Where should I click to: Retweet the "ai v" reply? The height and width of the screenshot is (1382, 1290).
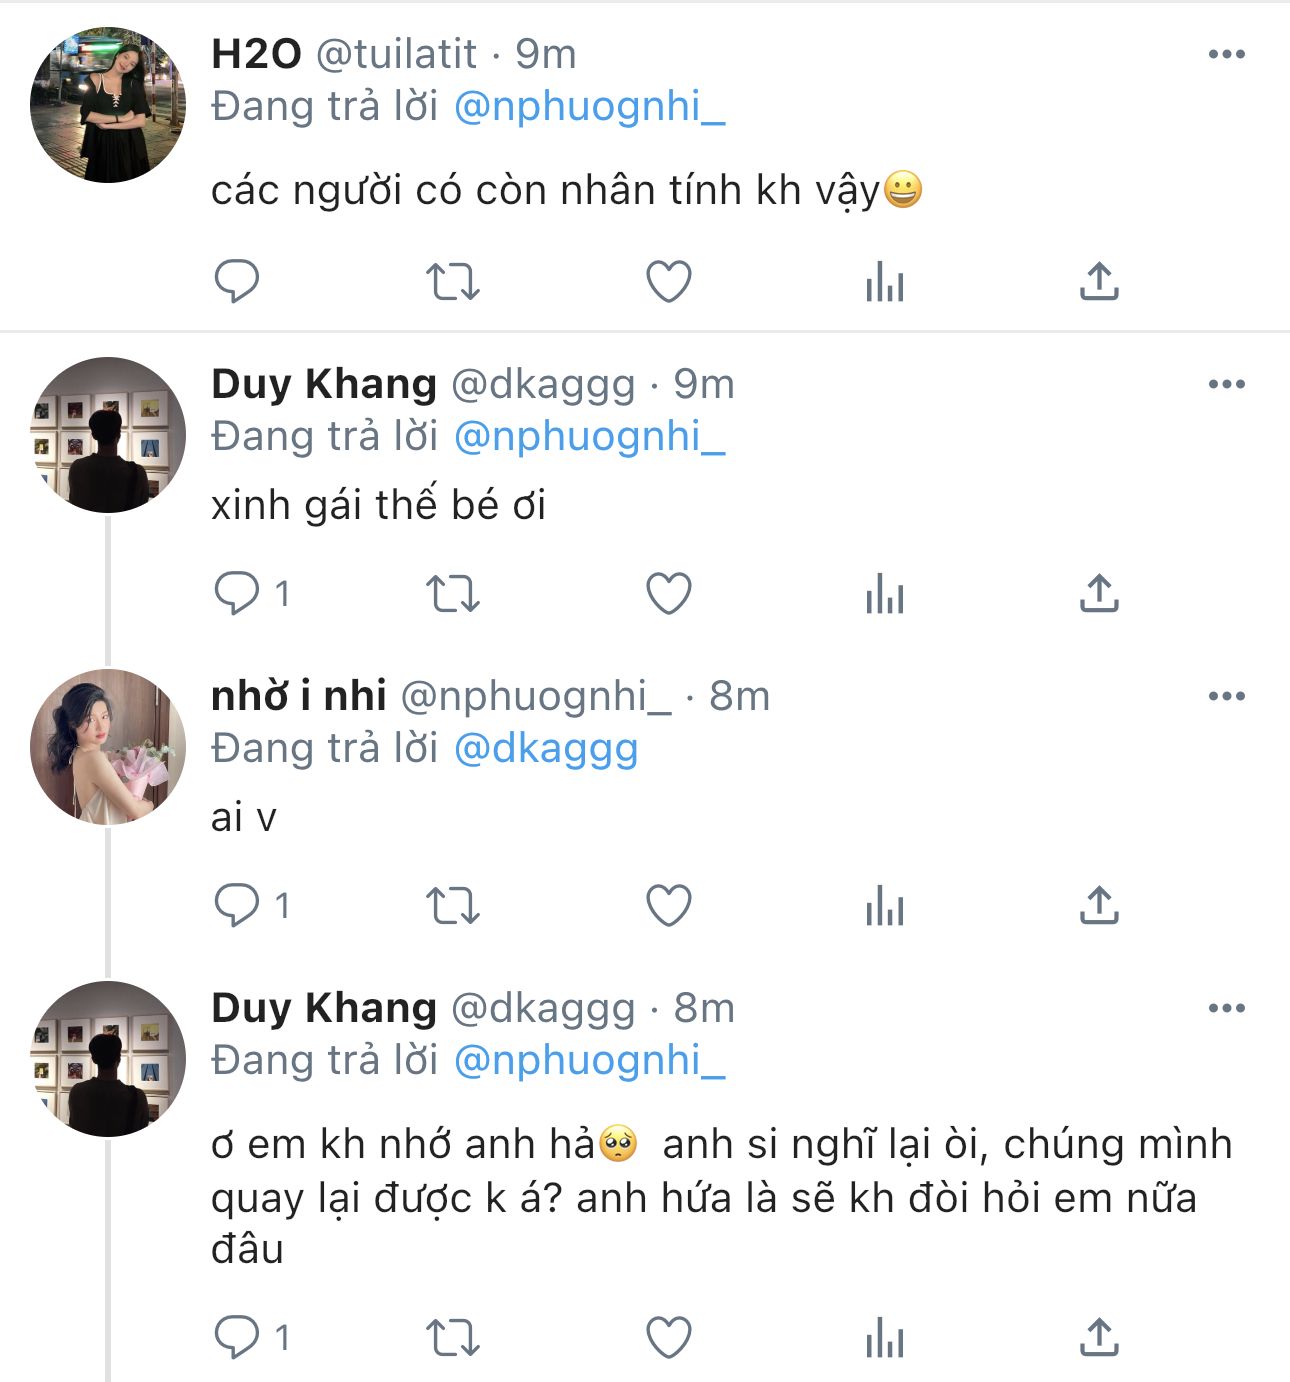453,906
